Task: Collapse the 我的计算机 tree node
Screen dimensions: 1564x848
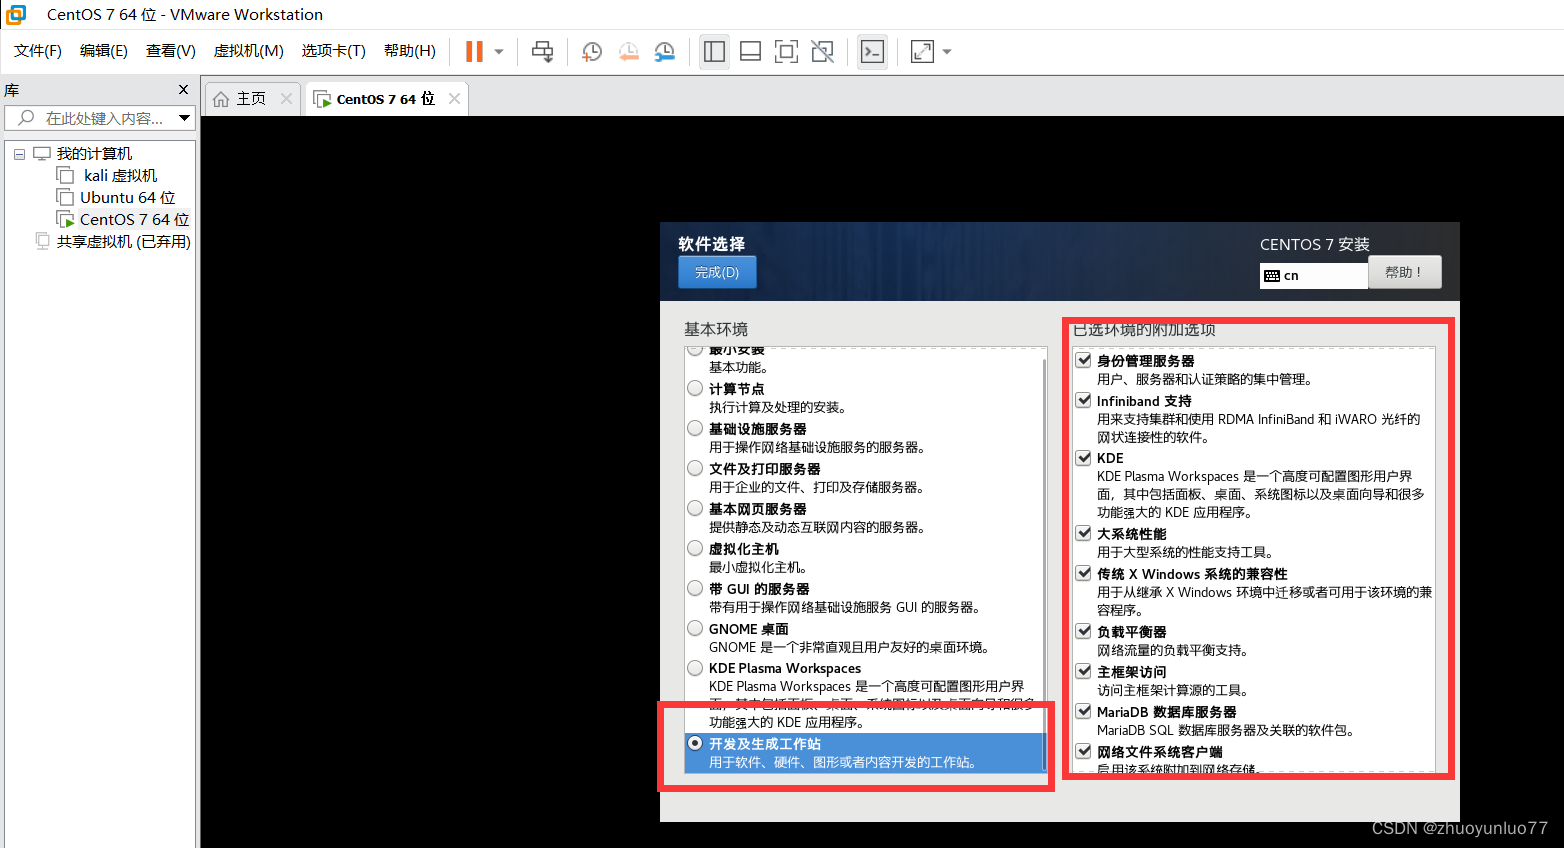Action: 19,154
